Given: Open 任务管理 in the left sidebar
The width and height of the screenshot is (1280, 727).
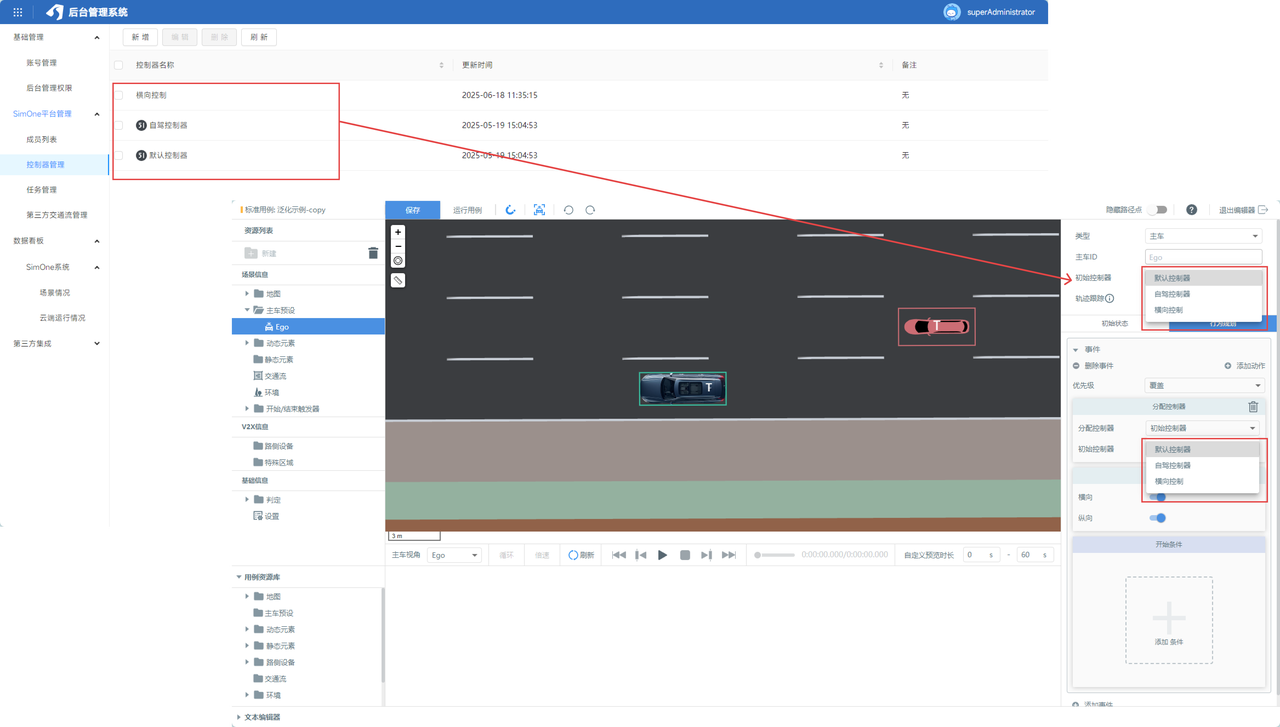Looking at the screenshot, I should point(42,189).
